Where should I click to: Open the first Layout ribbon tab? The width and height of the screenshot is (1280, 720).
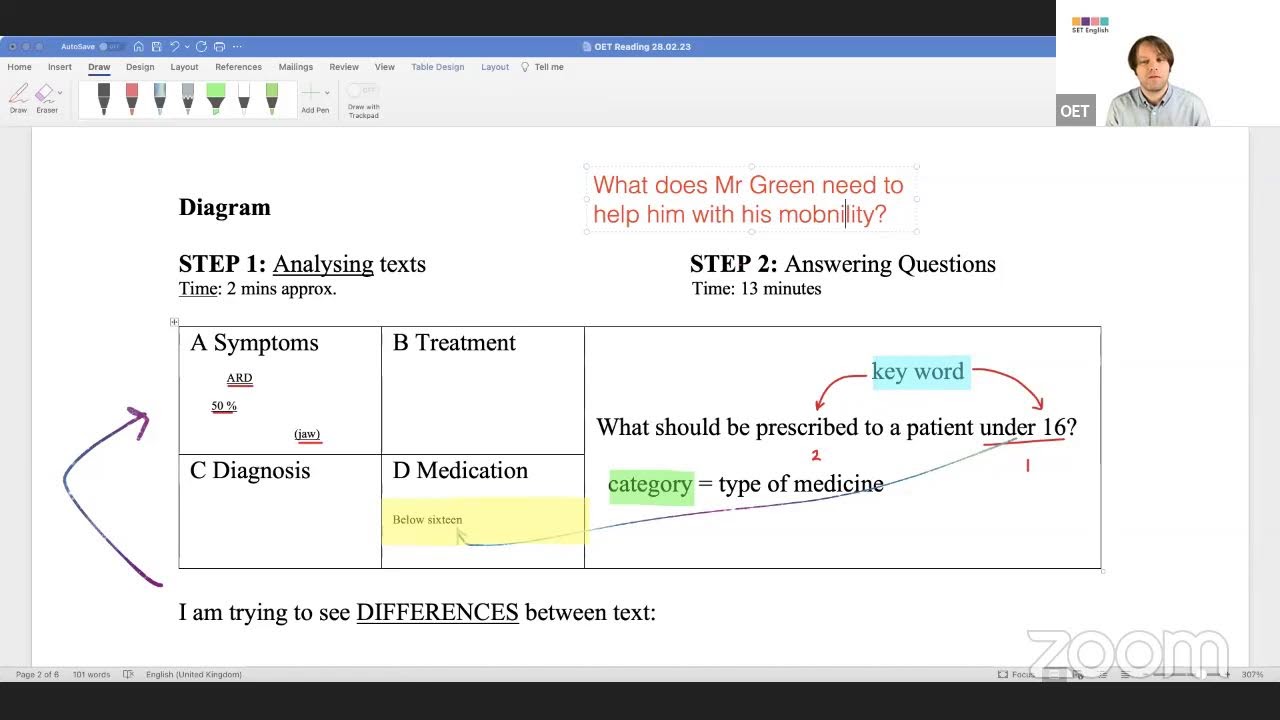tap(184, 67)
